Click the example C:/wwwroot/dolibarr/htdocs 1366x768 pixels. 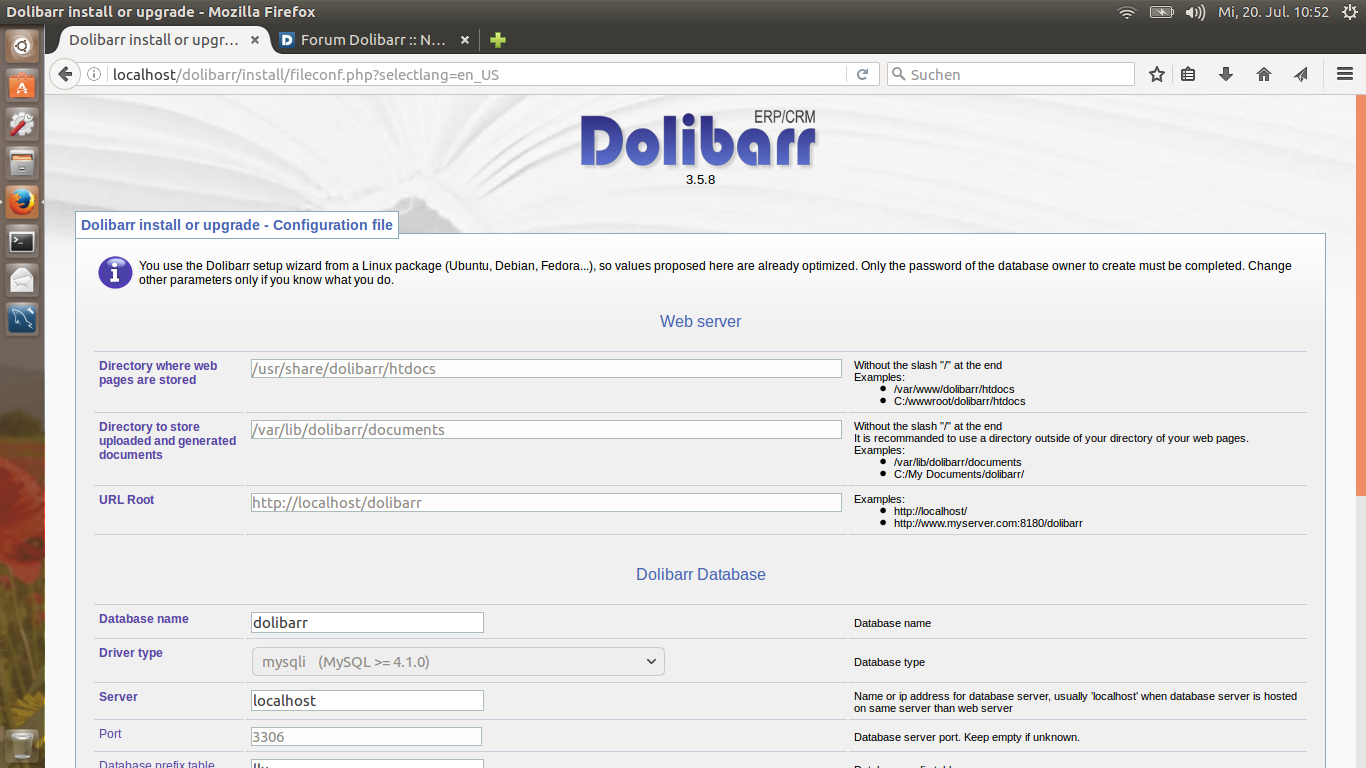[960, 401]
